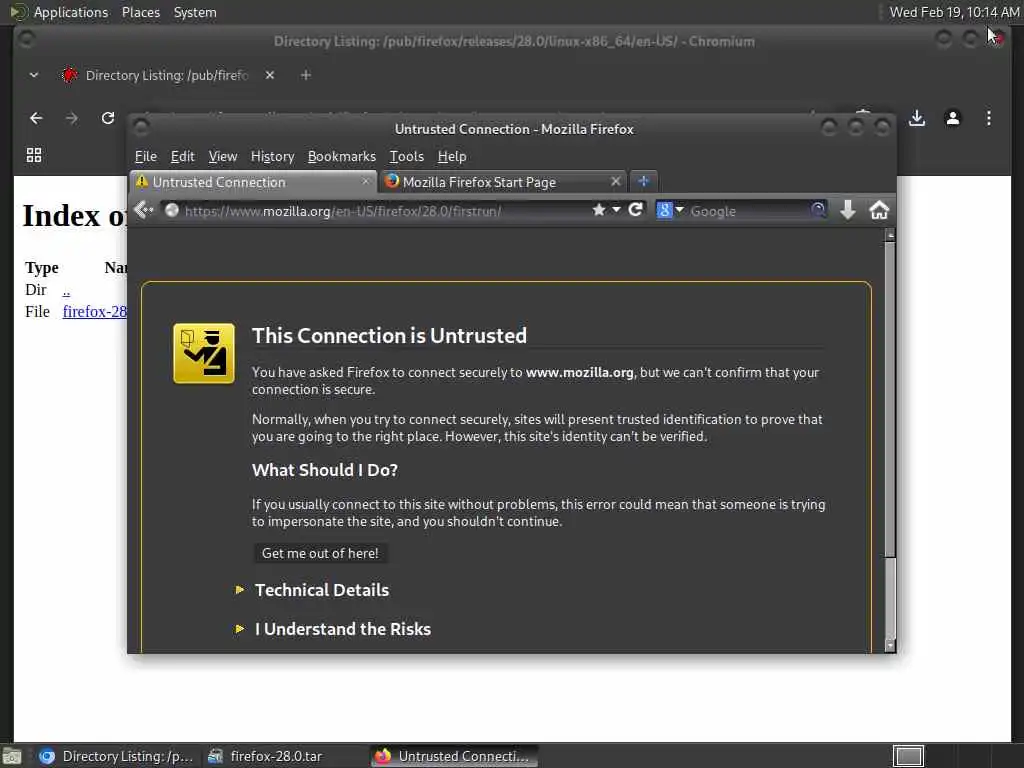The height and width of the screenshot is (768, 1024).
Task: Open Chromium three-dot menu
Action: [x=989, y=118]
